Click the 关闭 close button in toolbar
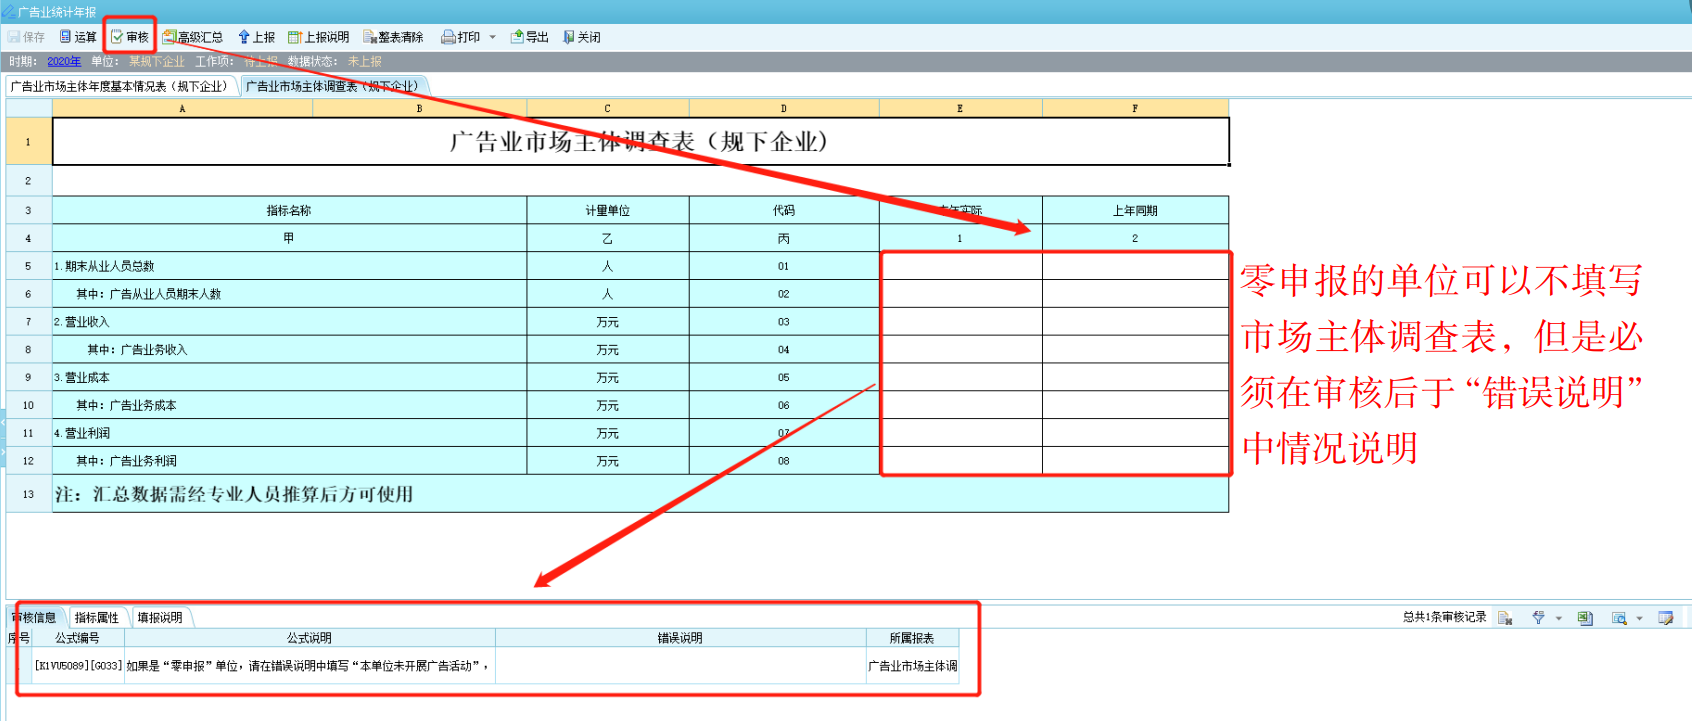 (x=581, y=37)
